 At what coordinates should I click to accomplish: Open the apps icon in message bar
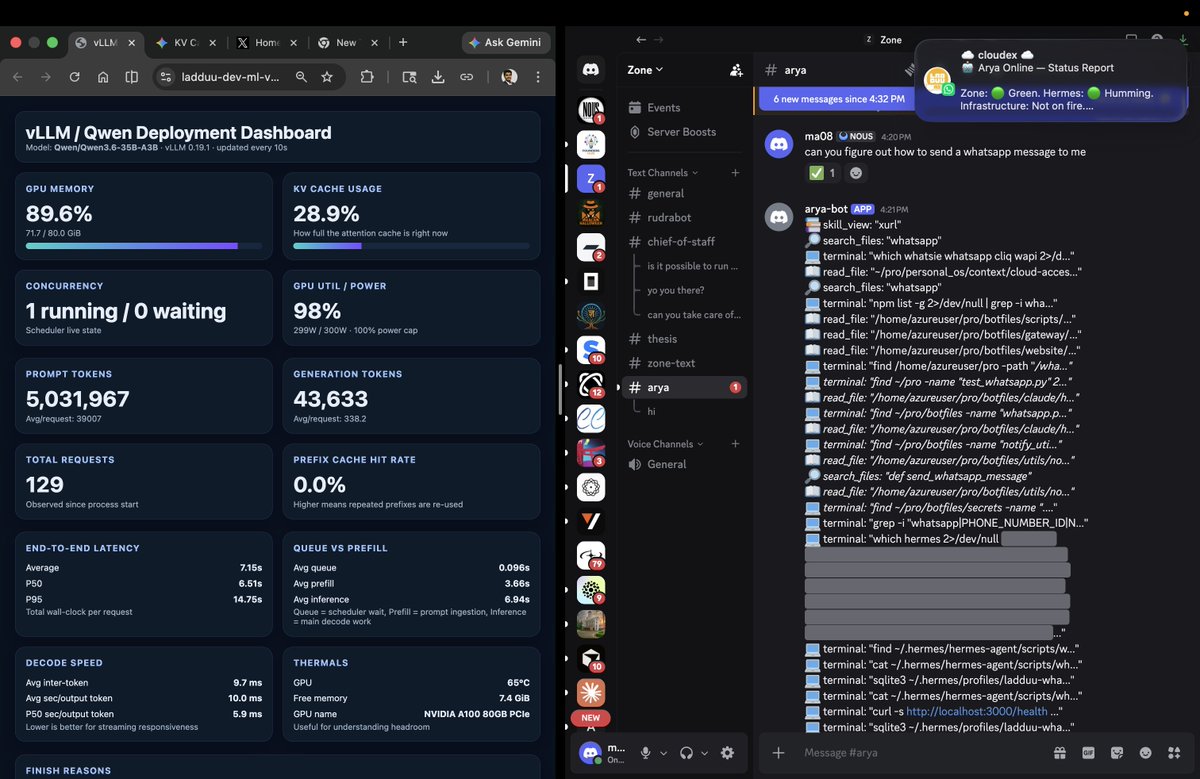[x=1176, y=753]
